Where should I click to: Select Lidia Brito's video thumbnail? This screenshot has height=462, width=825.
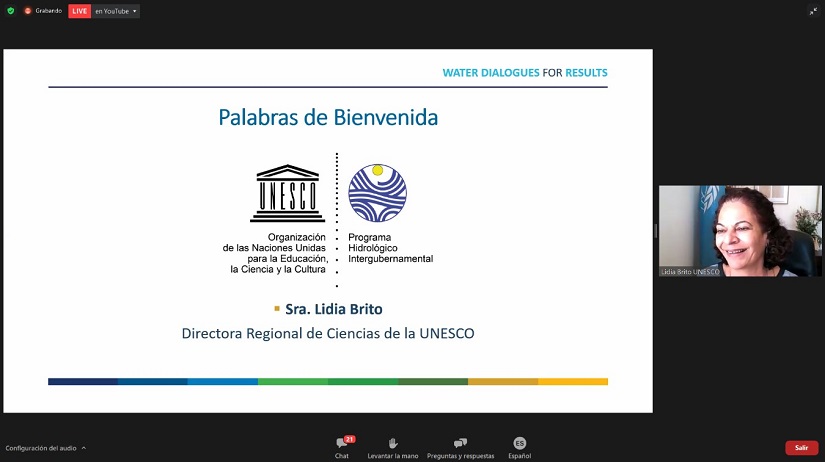click(x=740, y=230)
